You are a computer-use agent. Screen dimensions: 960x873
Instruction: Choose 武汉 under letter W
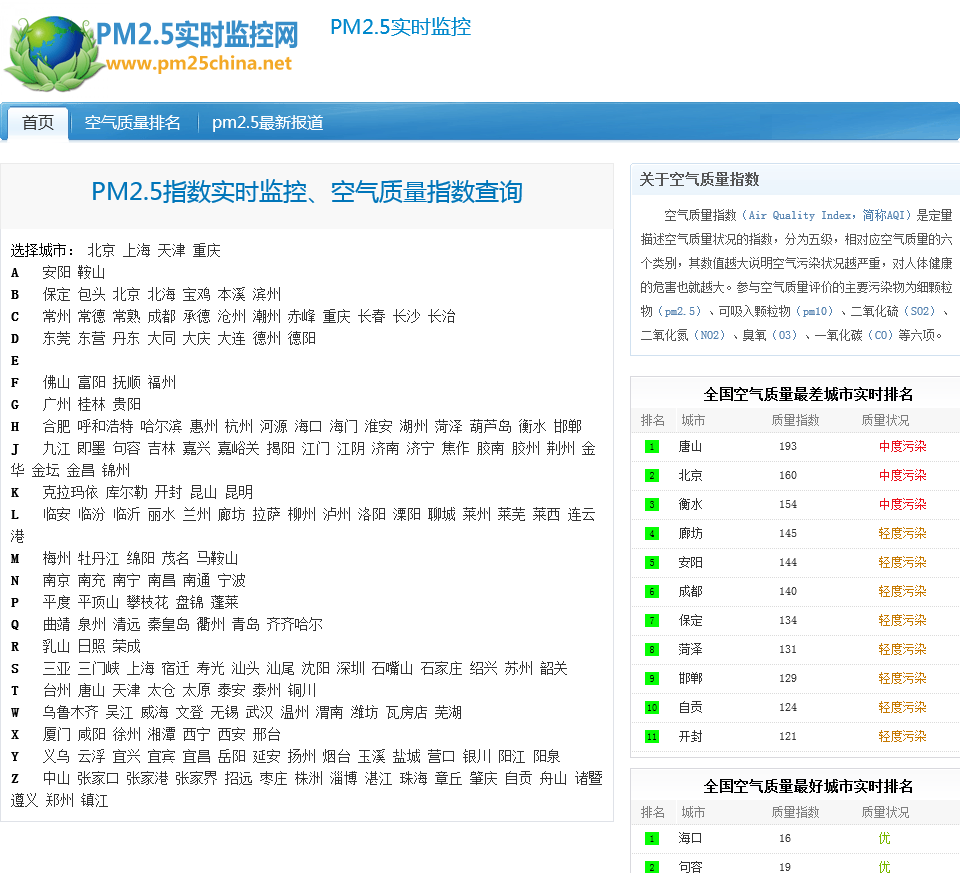click(259, 713)
